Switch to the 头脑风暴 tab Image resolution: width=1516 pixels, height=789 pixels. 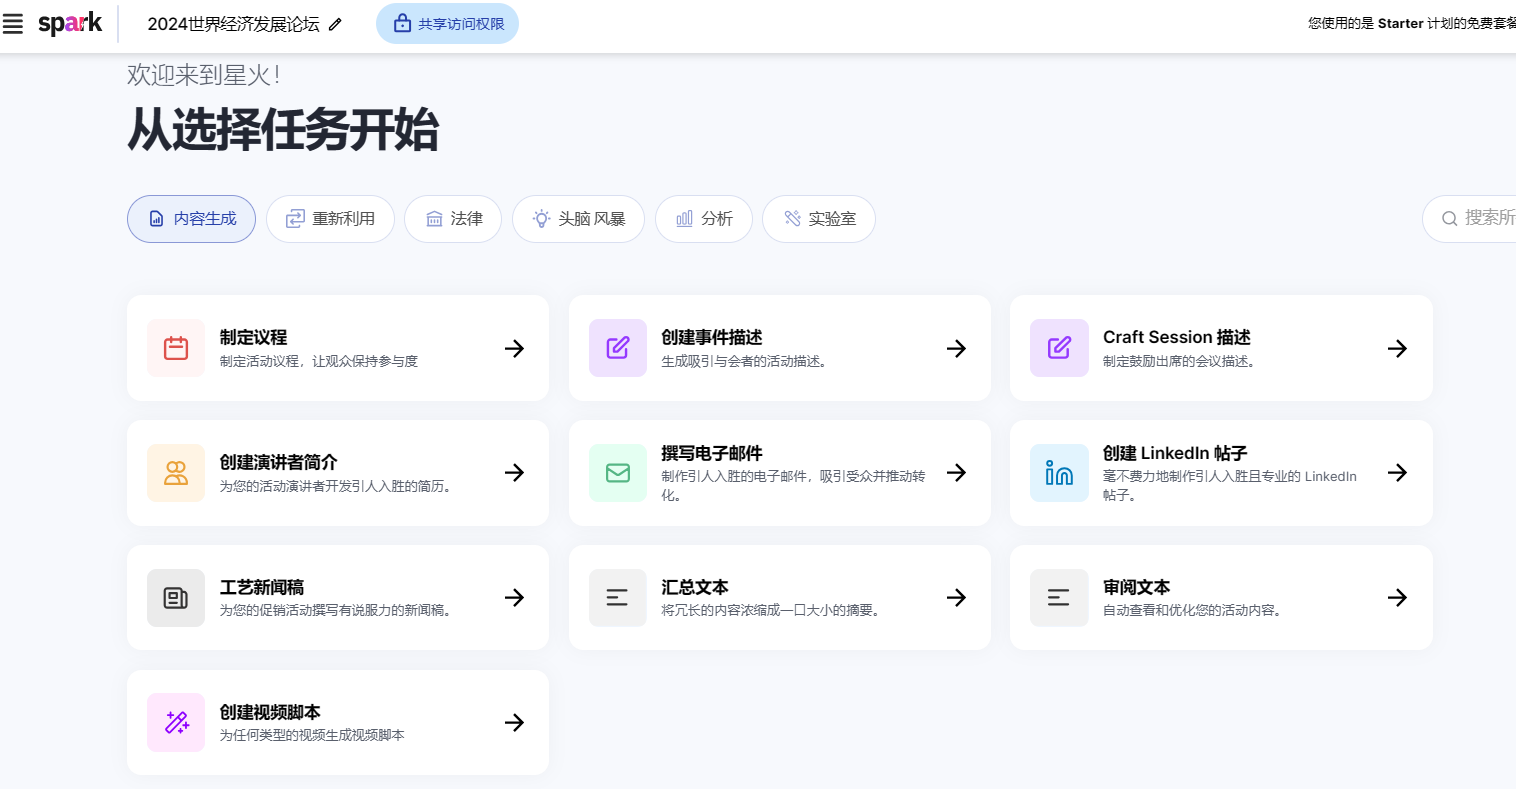click(578, 219)
